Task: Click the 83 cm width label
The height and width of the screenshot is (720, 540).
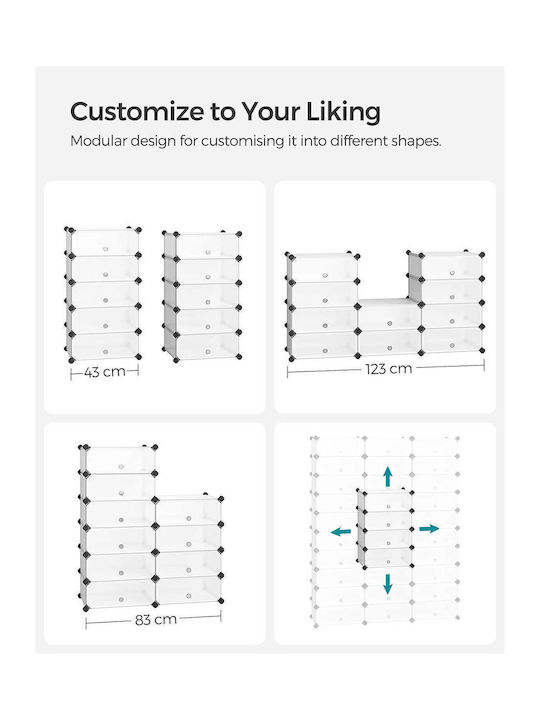Action: pyautogui.click(x=156, y=619)
